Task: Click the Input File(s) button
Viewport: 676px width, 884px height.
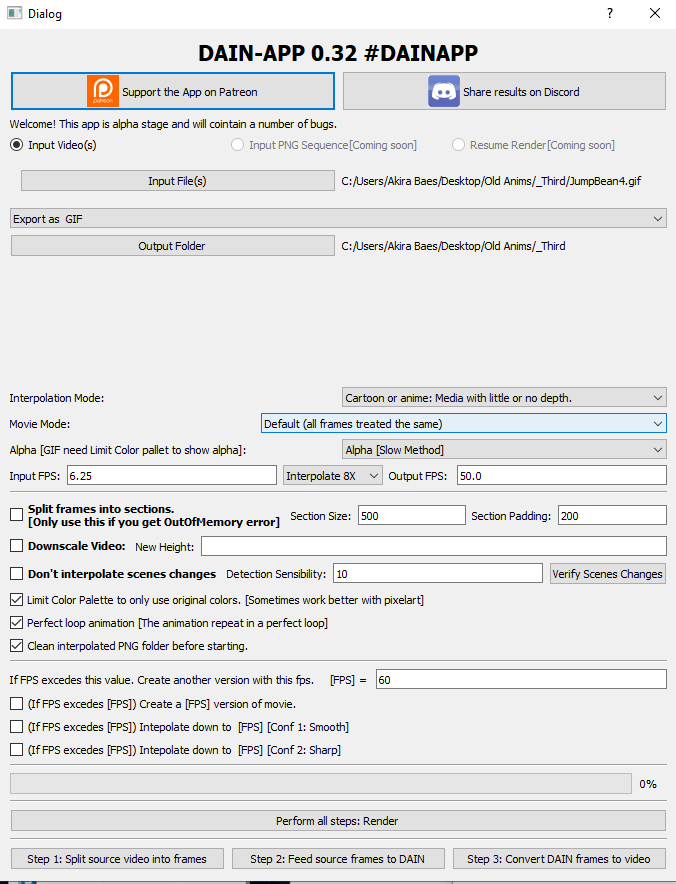Action: [x=178, y=181]
